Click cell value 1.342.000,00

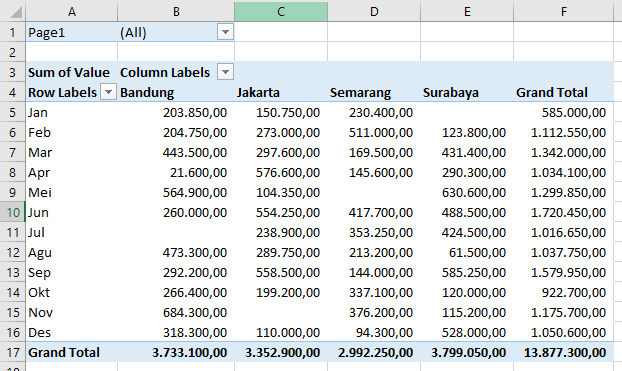click(568, 152)
